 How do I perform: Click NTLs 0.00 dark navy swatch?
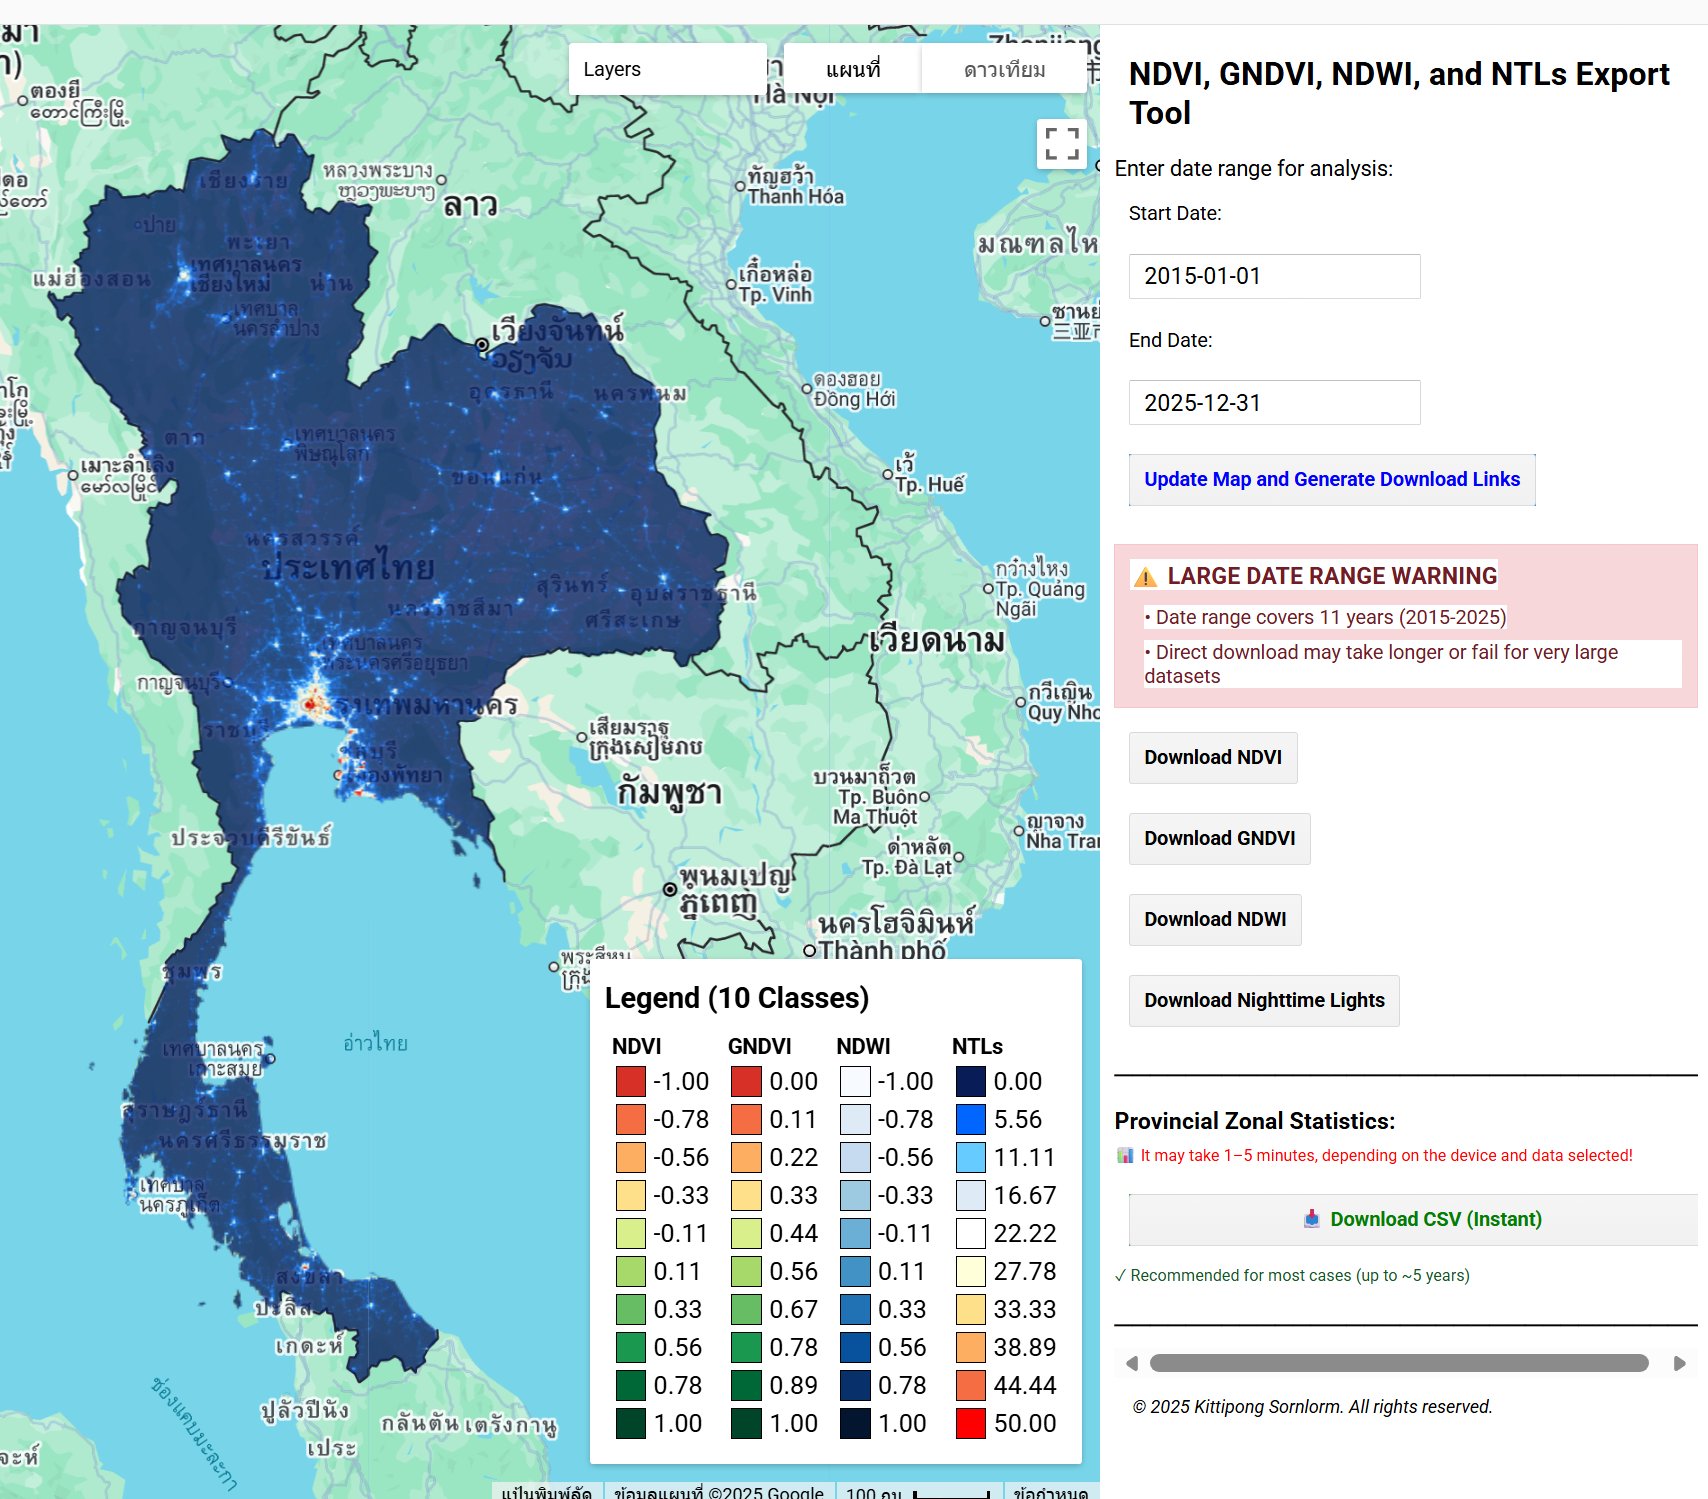tap(971, 1082)
